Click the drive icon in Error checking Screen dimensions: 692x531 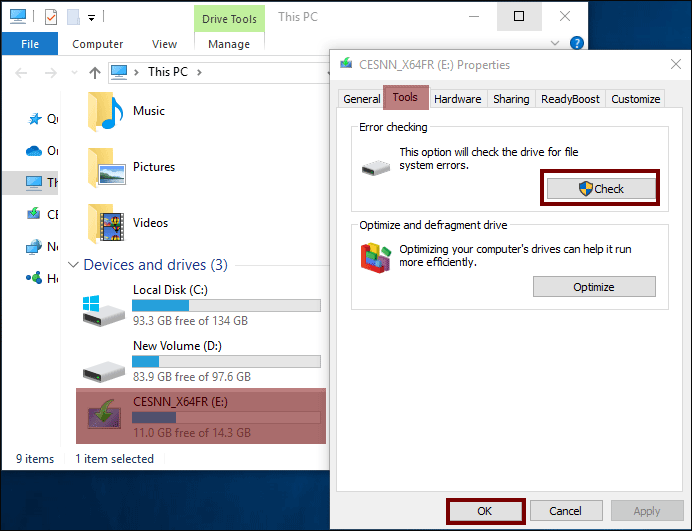pyautogui.click(x=376, y=168)
